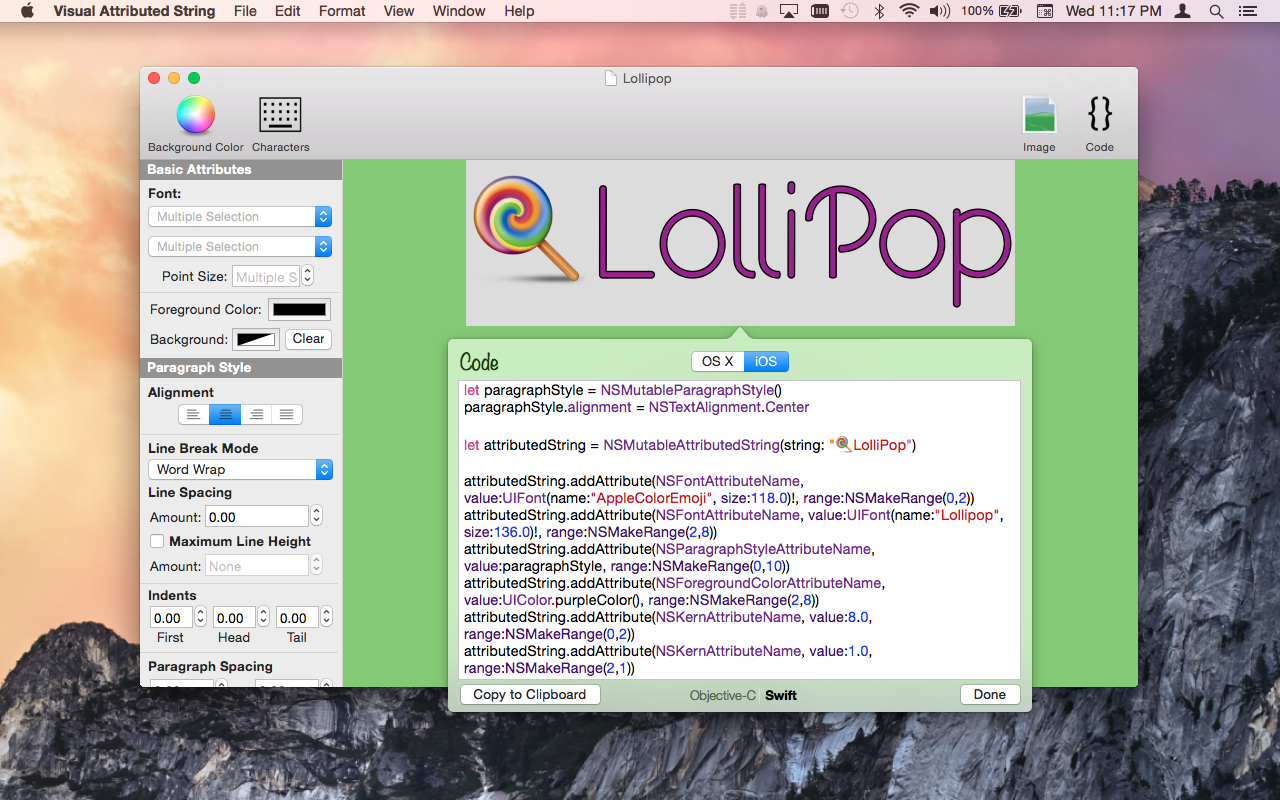Click the volume icon in menu bar
This screenshot has height=800, width=1280.
tap(939, 11)
